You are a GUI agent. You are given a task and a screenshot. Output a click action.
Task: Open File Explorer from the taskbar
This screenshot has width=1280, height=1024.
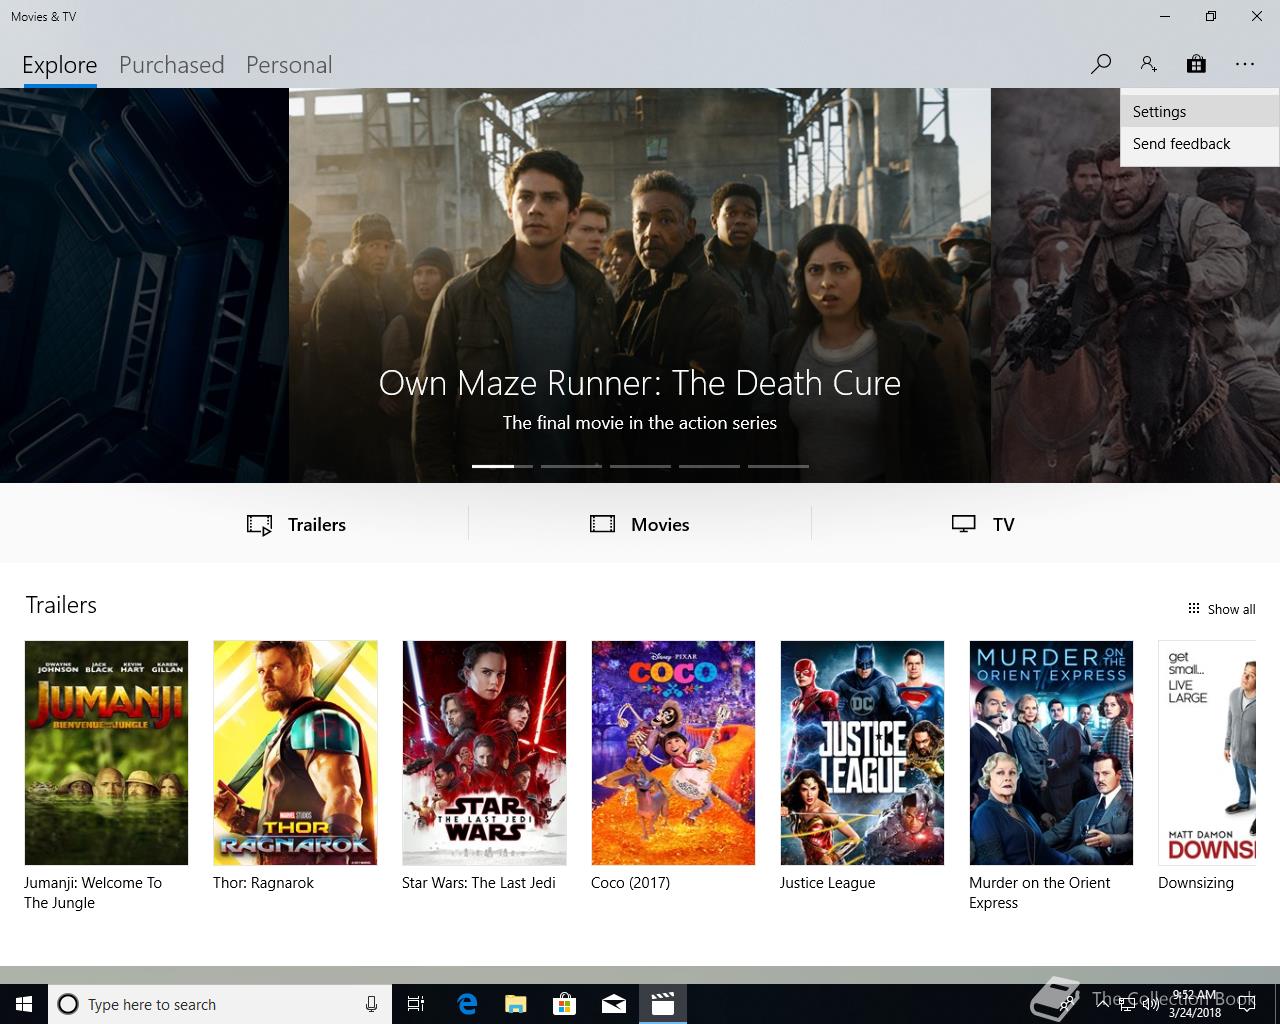(x=516, y=1004)
